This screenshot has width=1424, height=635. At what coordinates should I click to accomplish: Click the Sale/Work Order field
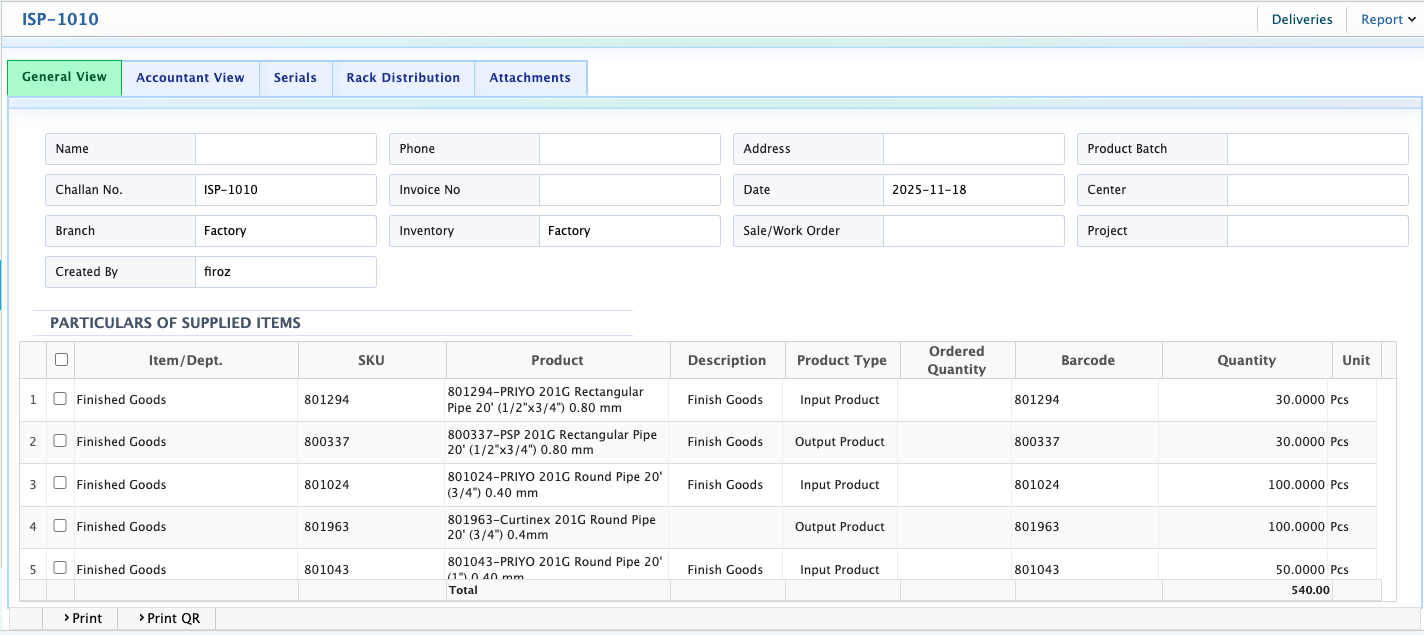974,231
